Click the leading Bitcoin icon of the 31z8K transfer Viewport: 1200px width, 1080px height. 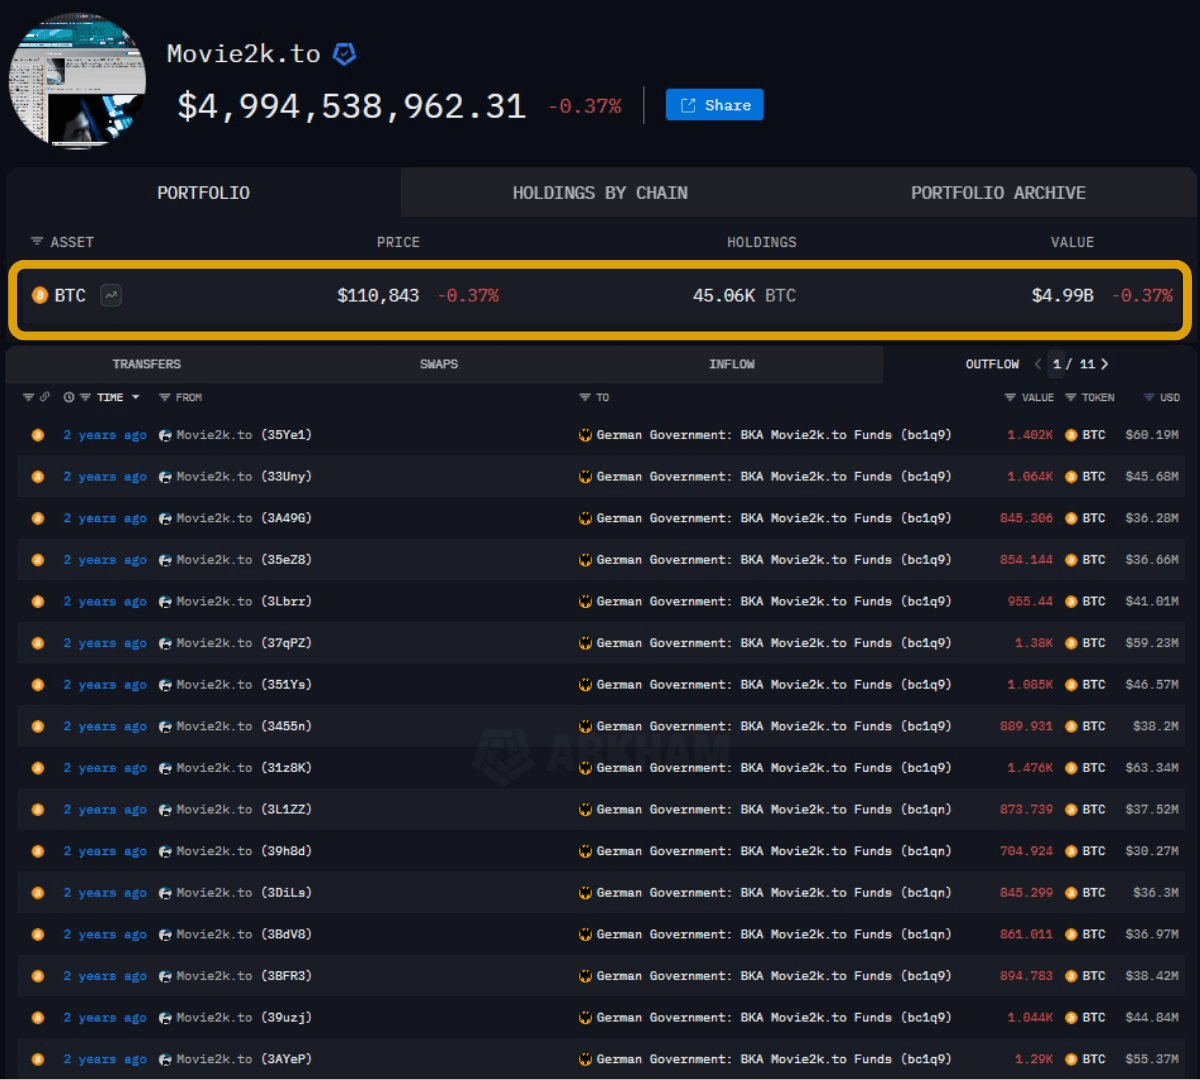click(x=38, y=768)
